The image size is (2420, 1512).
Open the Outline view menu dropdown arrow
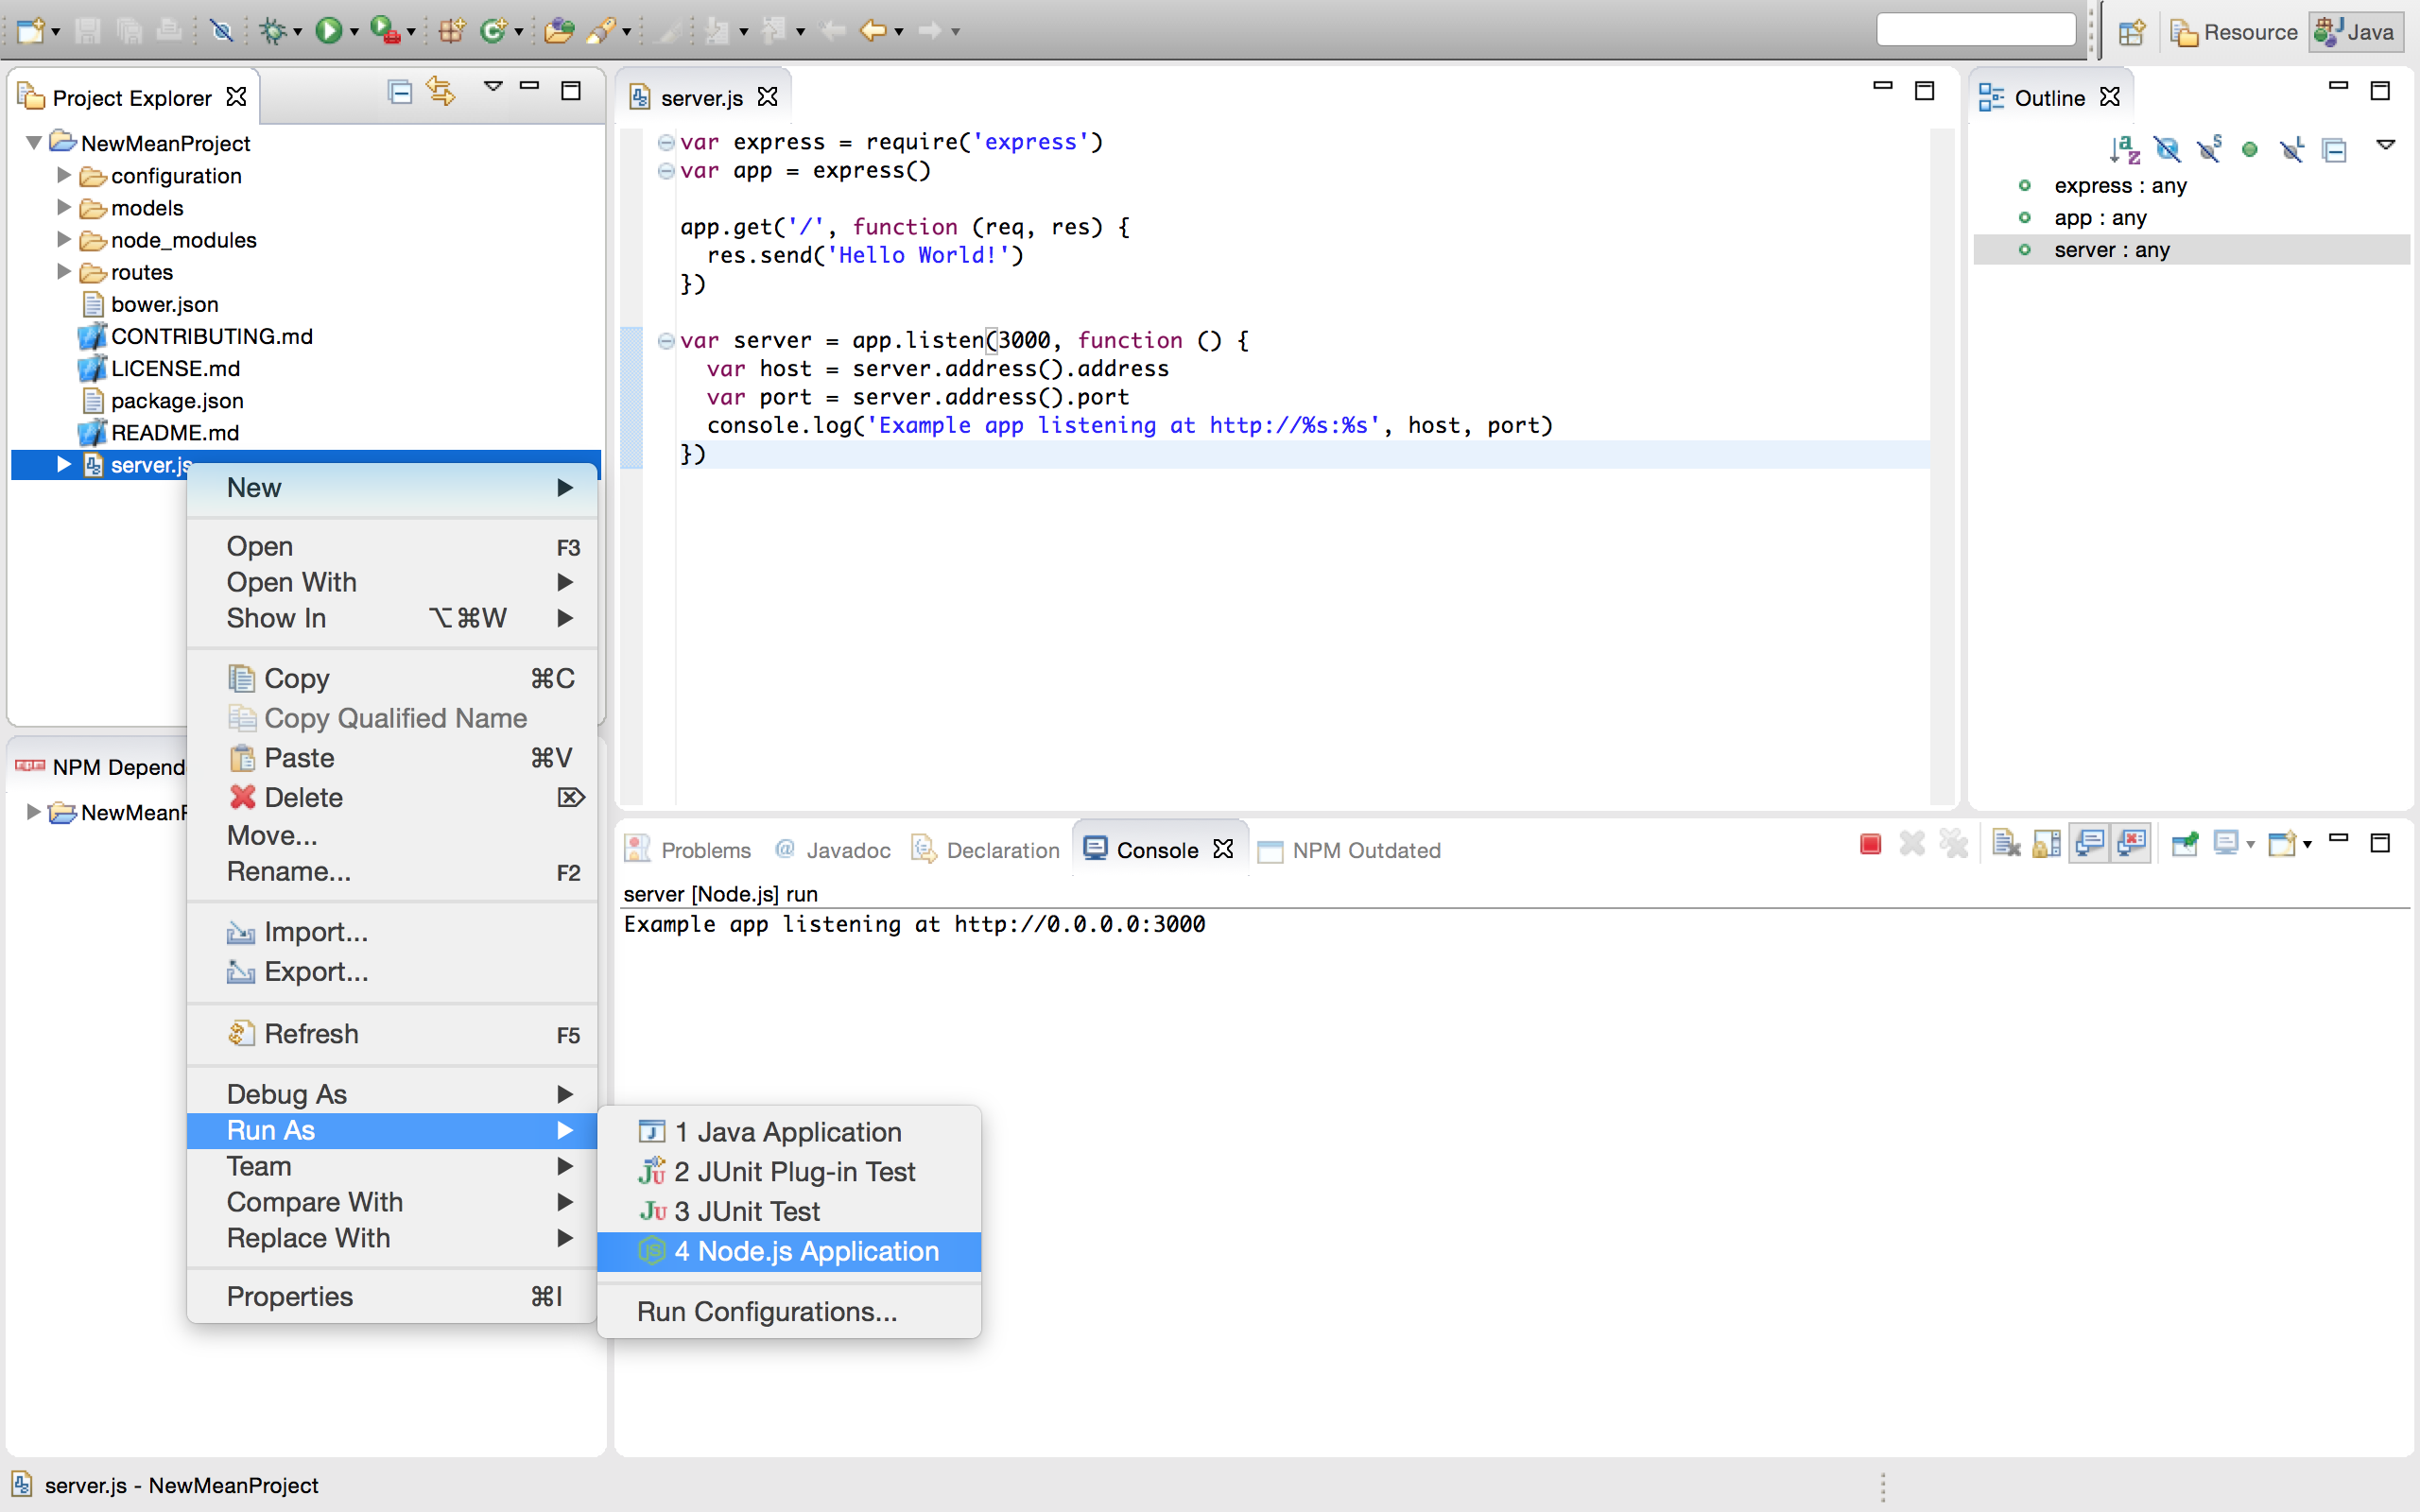tap(2385, 146)
